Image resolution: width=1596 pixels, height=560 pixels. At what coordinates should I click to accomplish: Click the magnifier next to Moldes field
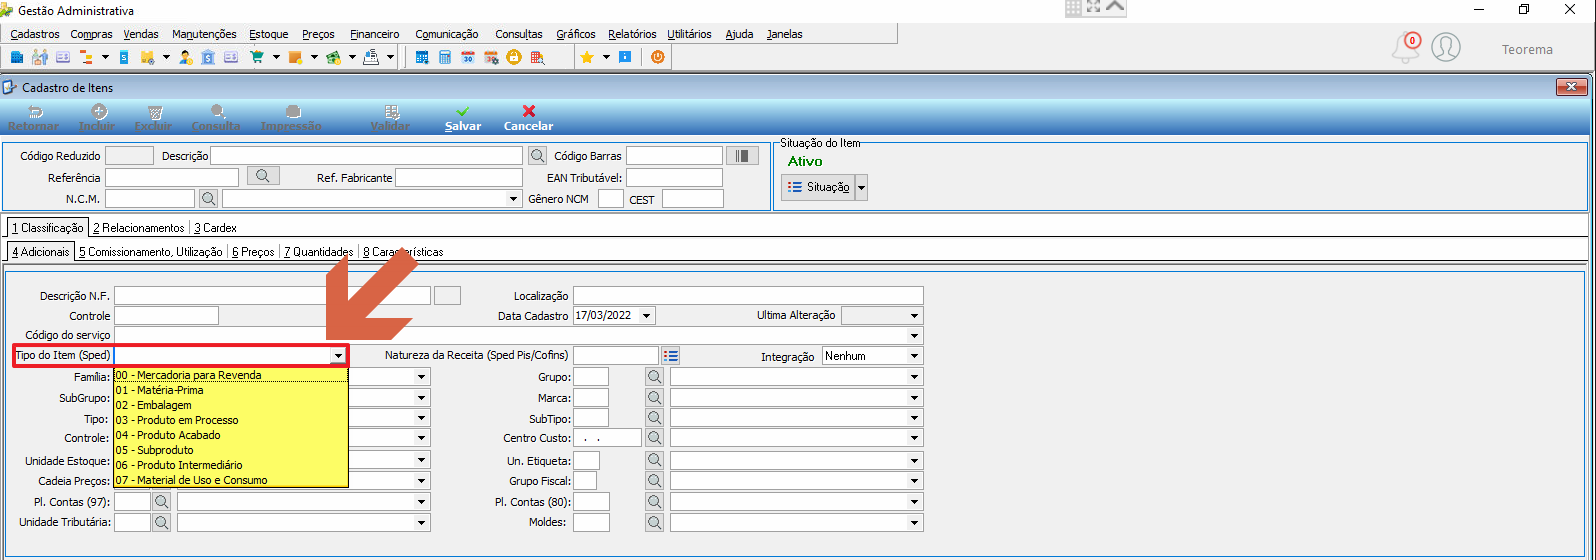(x=655, y=522)
